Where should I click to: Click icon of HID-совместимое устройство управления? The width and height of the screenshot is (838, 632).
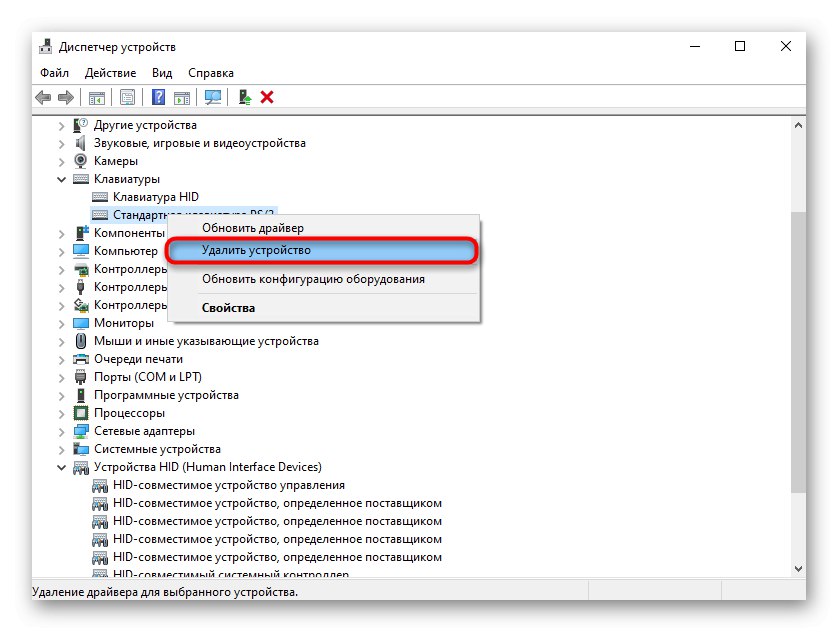(x=100, y=485)
